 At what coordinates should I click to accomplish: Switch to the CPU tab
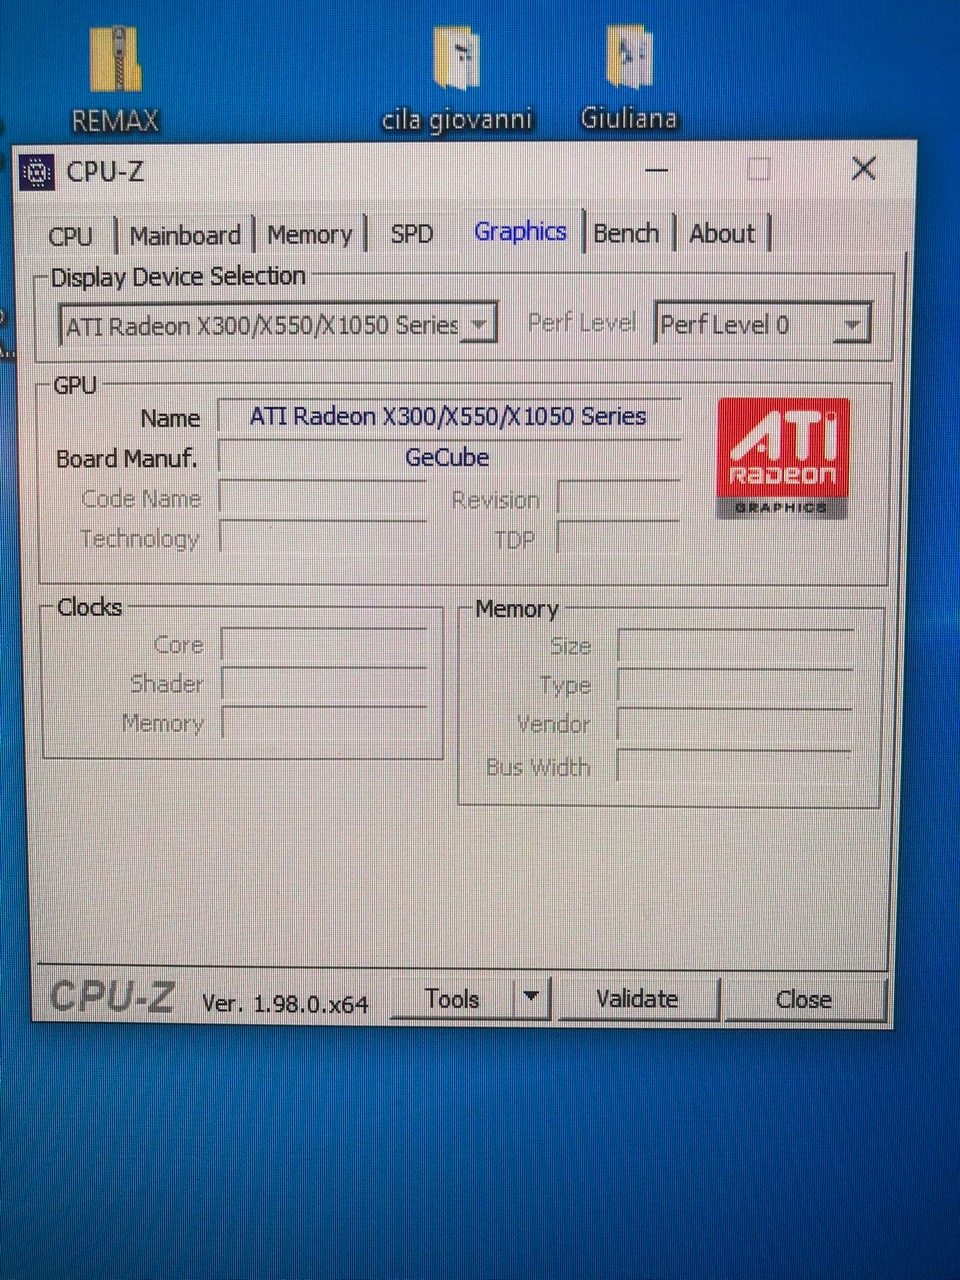(x=70, y=237)
